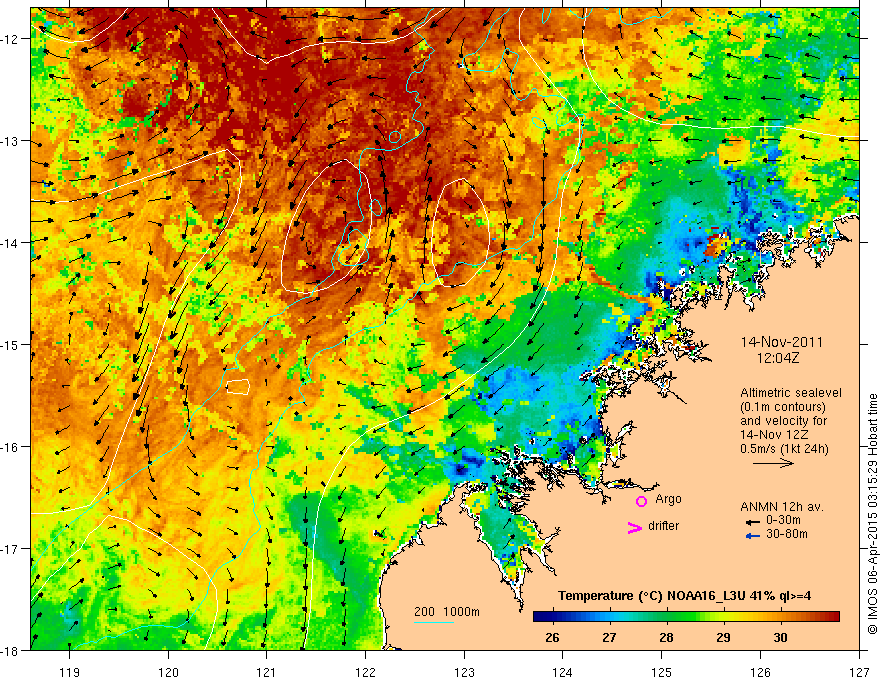Click the 0.5m/s velocity scale arrow
This screenshot has width=880, height=680.
coord(773,463)
